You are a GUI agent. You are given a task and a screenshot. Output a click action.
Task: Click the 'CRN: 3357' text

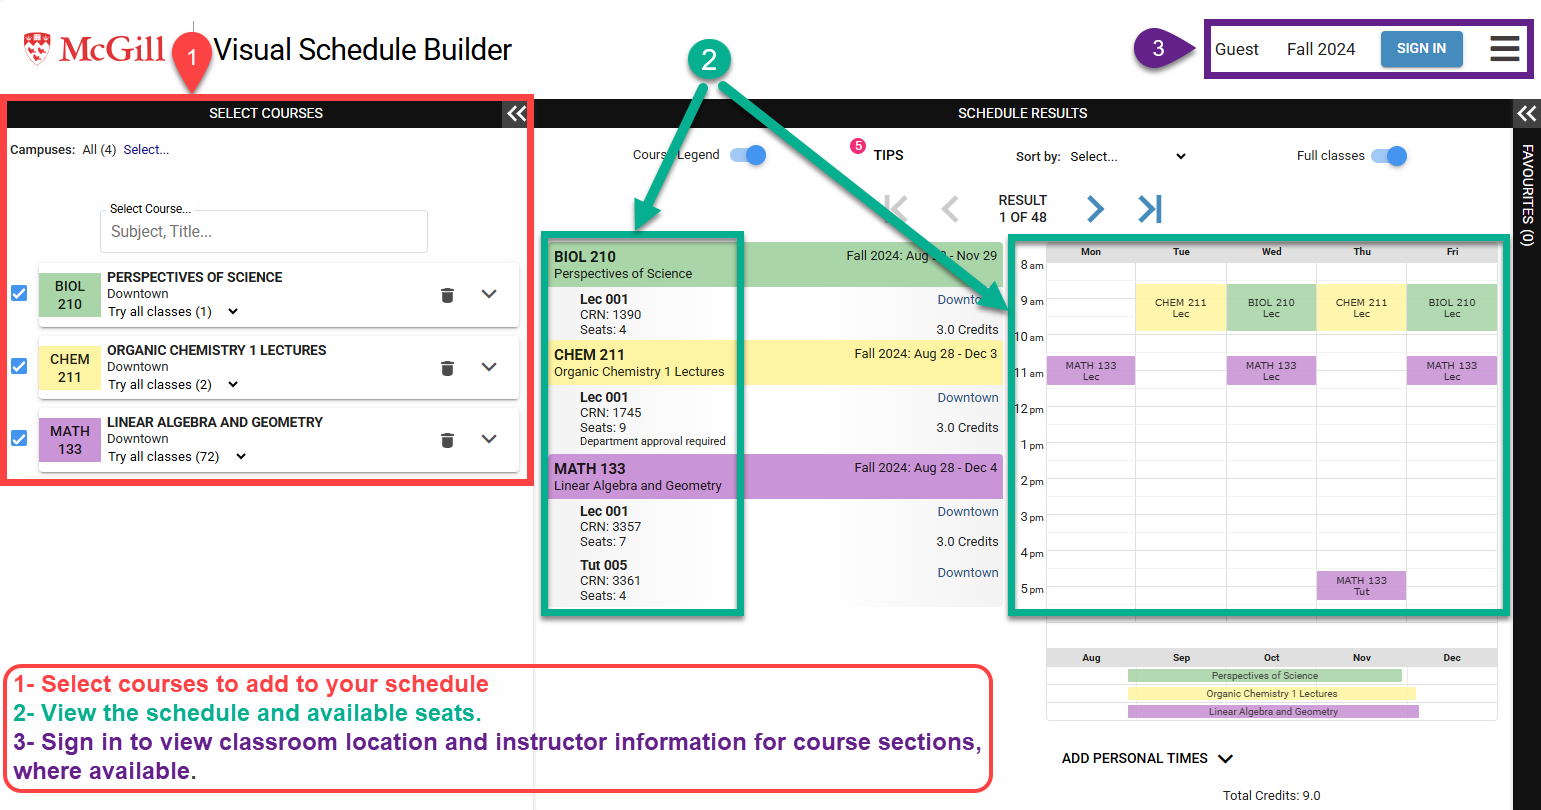611,527
